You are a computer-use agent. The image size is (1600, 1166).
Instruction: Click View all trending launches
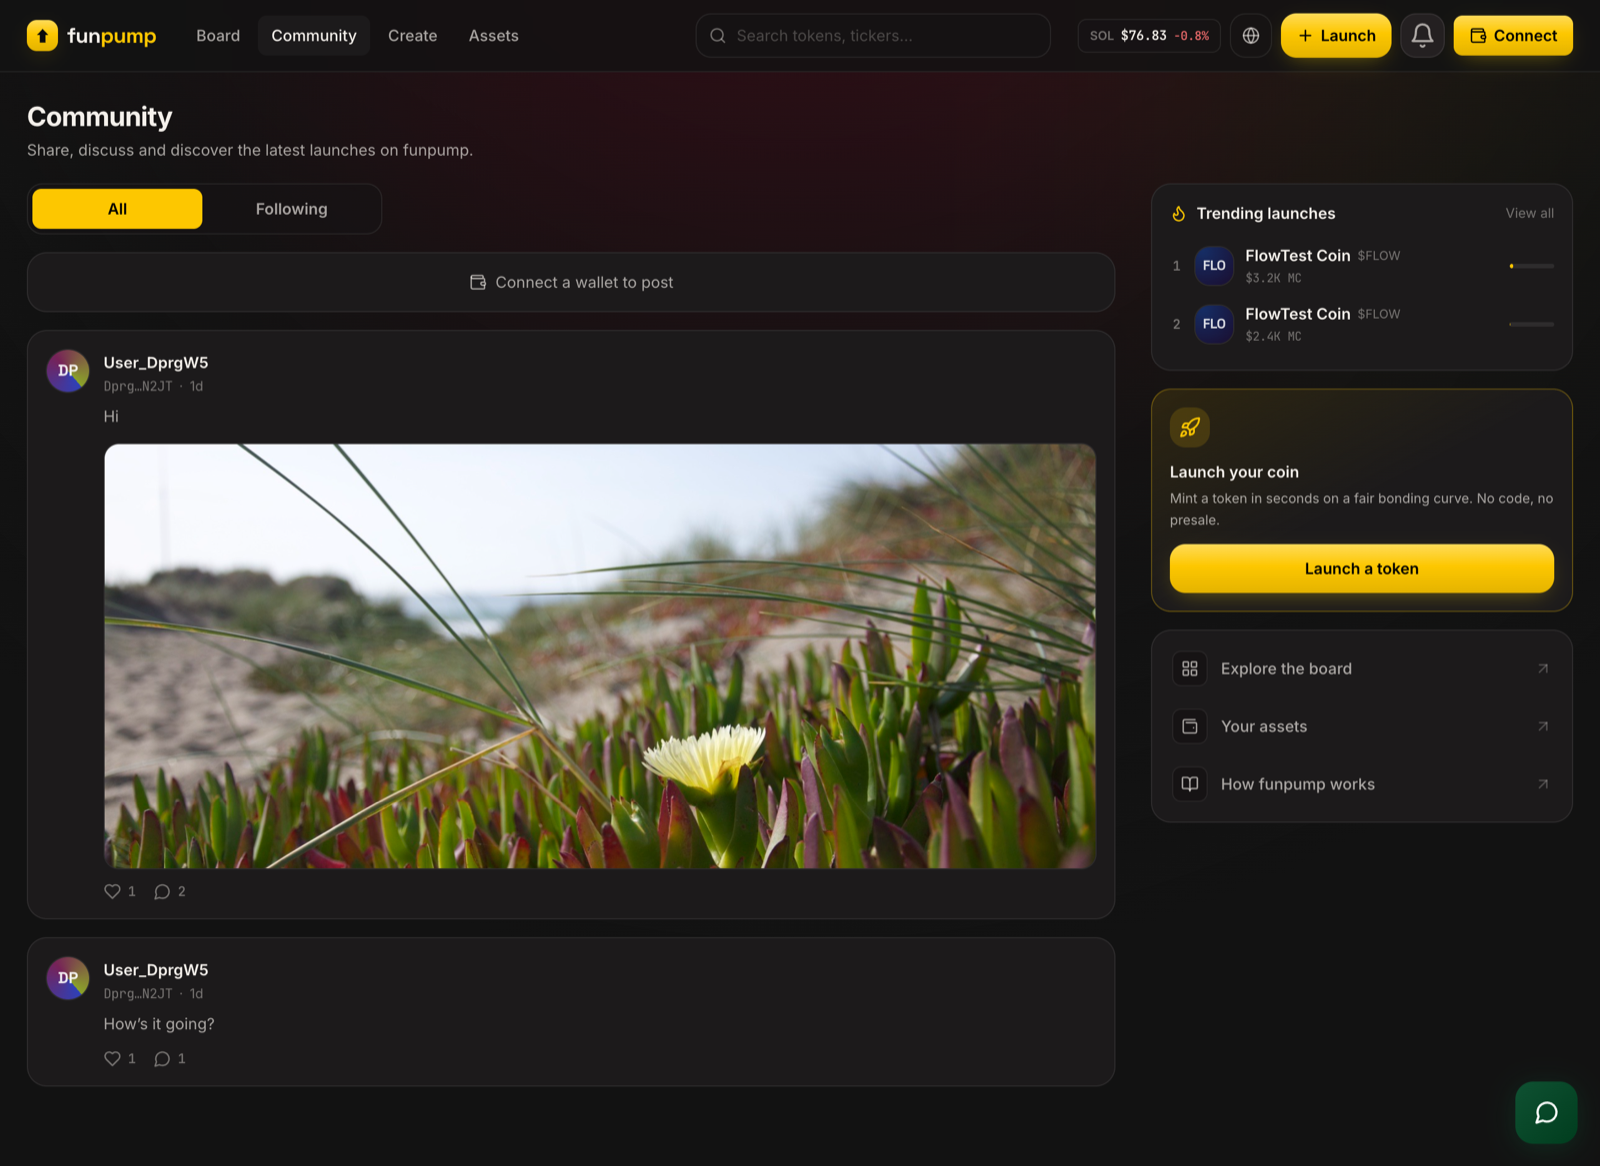pyautogui.click(x=1529, y=213)
